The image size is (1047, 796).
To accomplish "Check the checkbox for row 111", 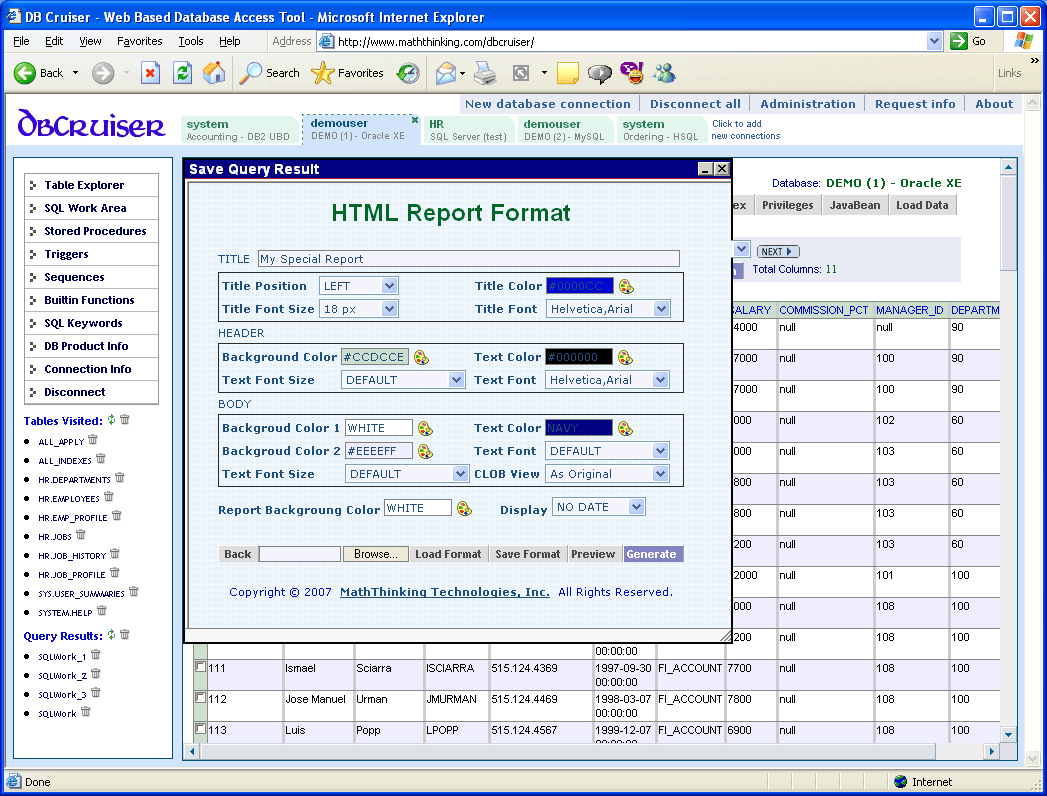I will [x=201, y=667].
